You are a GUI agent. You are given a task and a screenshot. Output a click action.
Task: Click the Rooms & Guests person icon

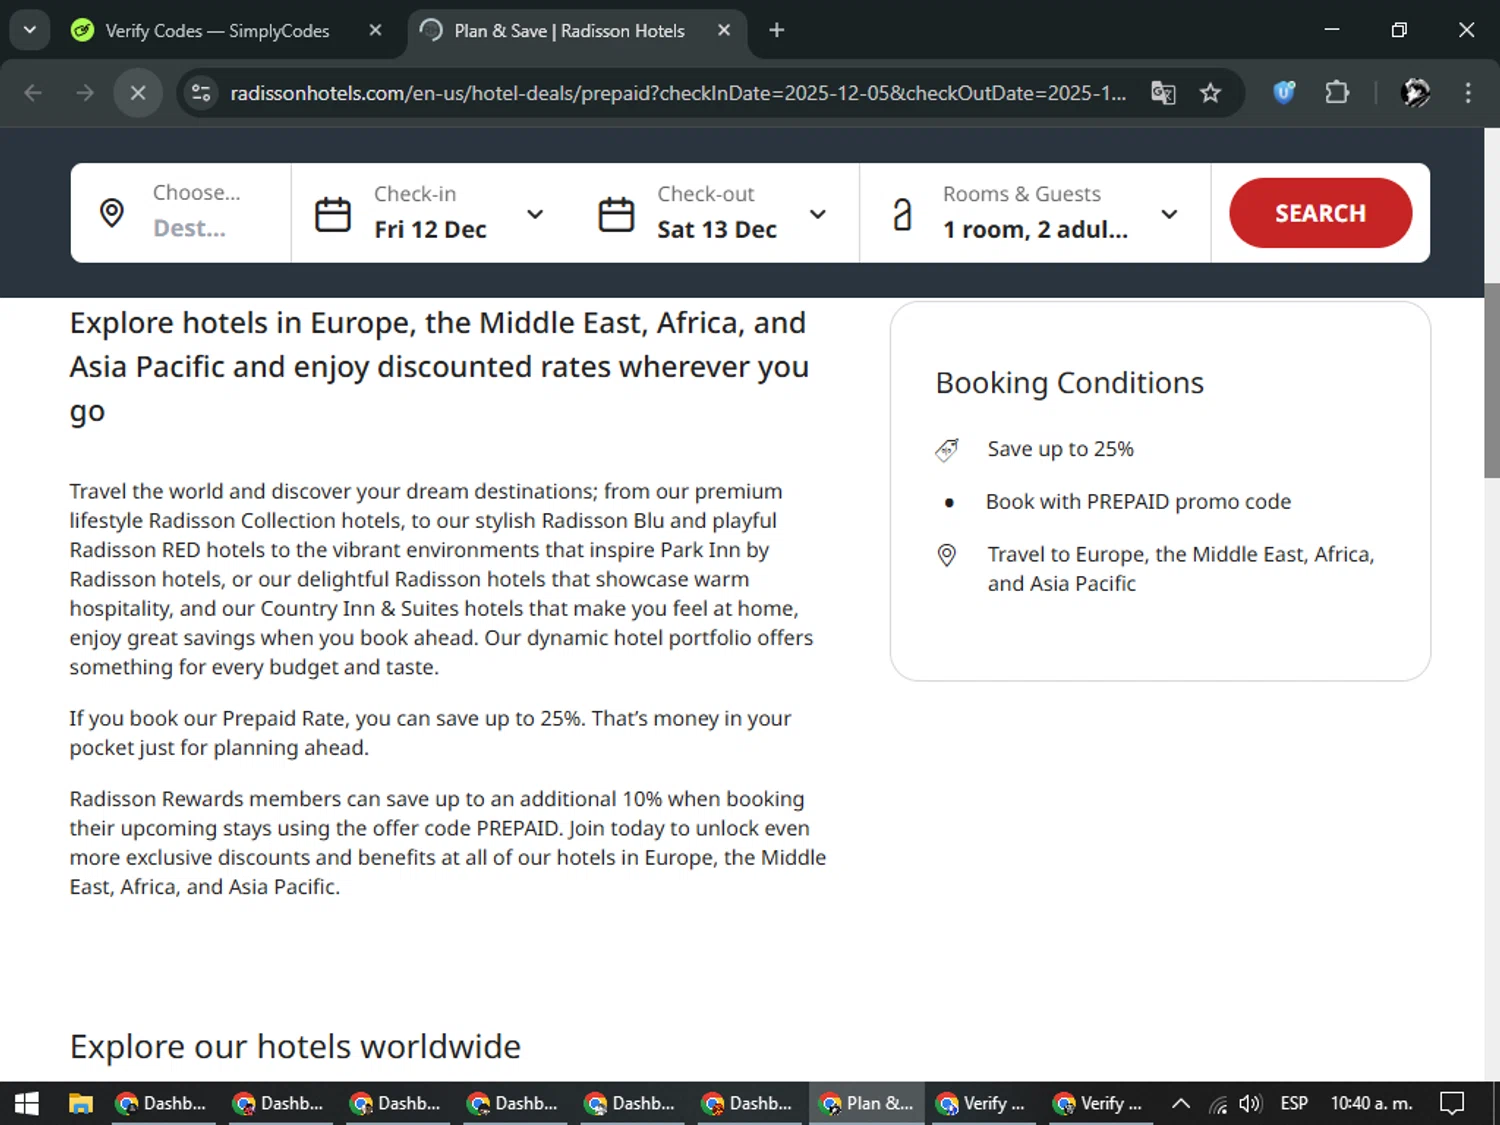pyautogui.click(x=902, y=214)
